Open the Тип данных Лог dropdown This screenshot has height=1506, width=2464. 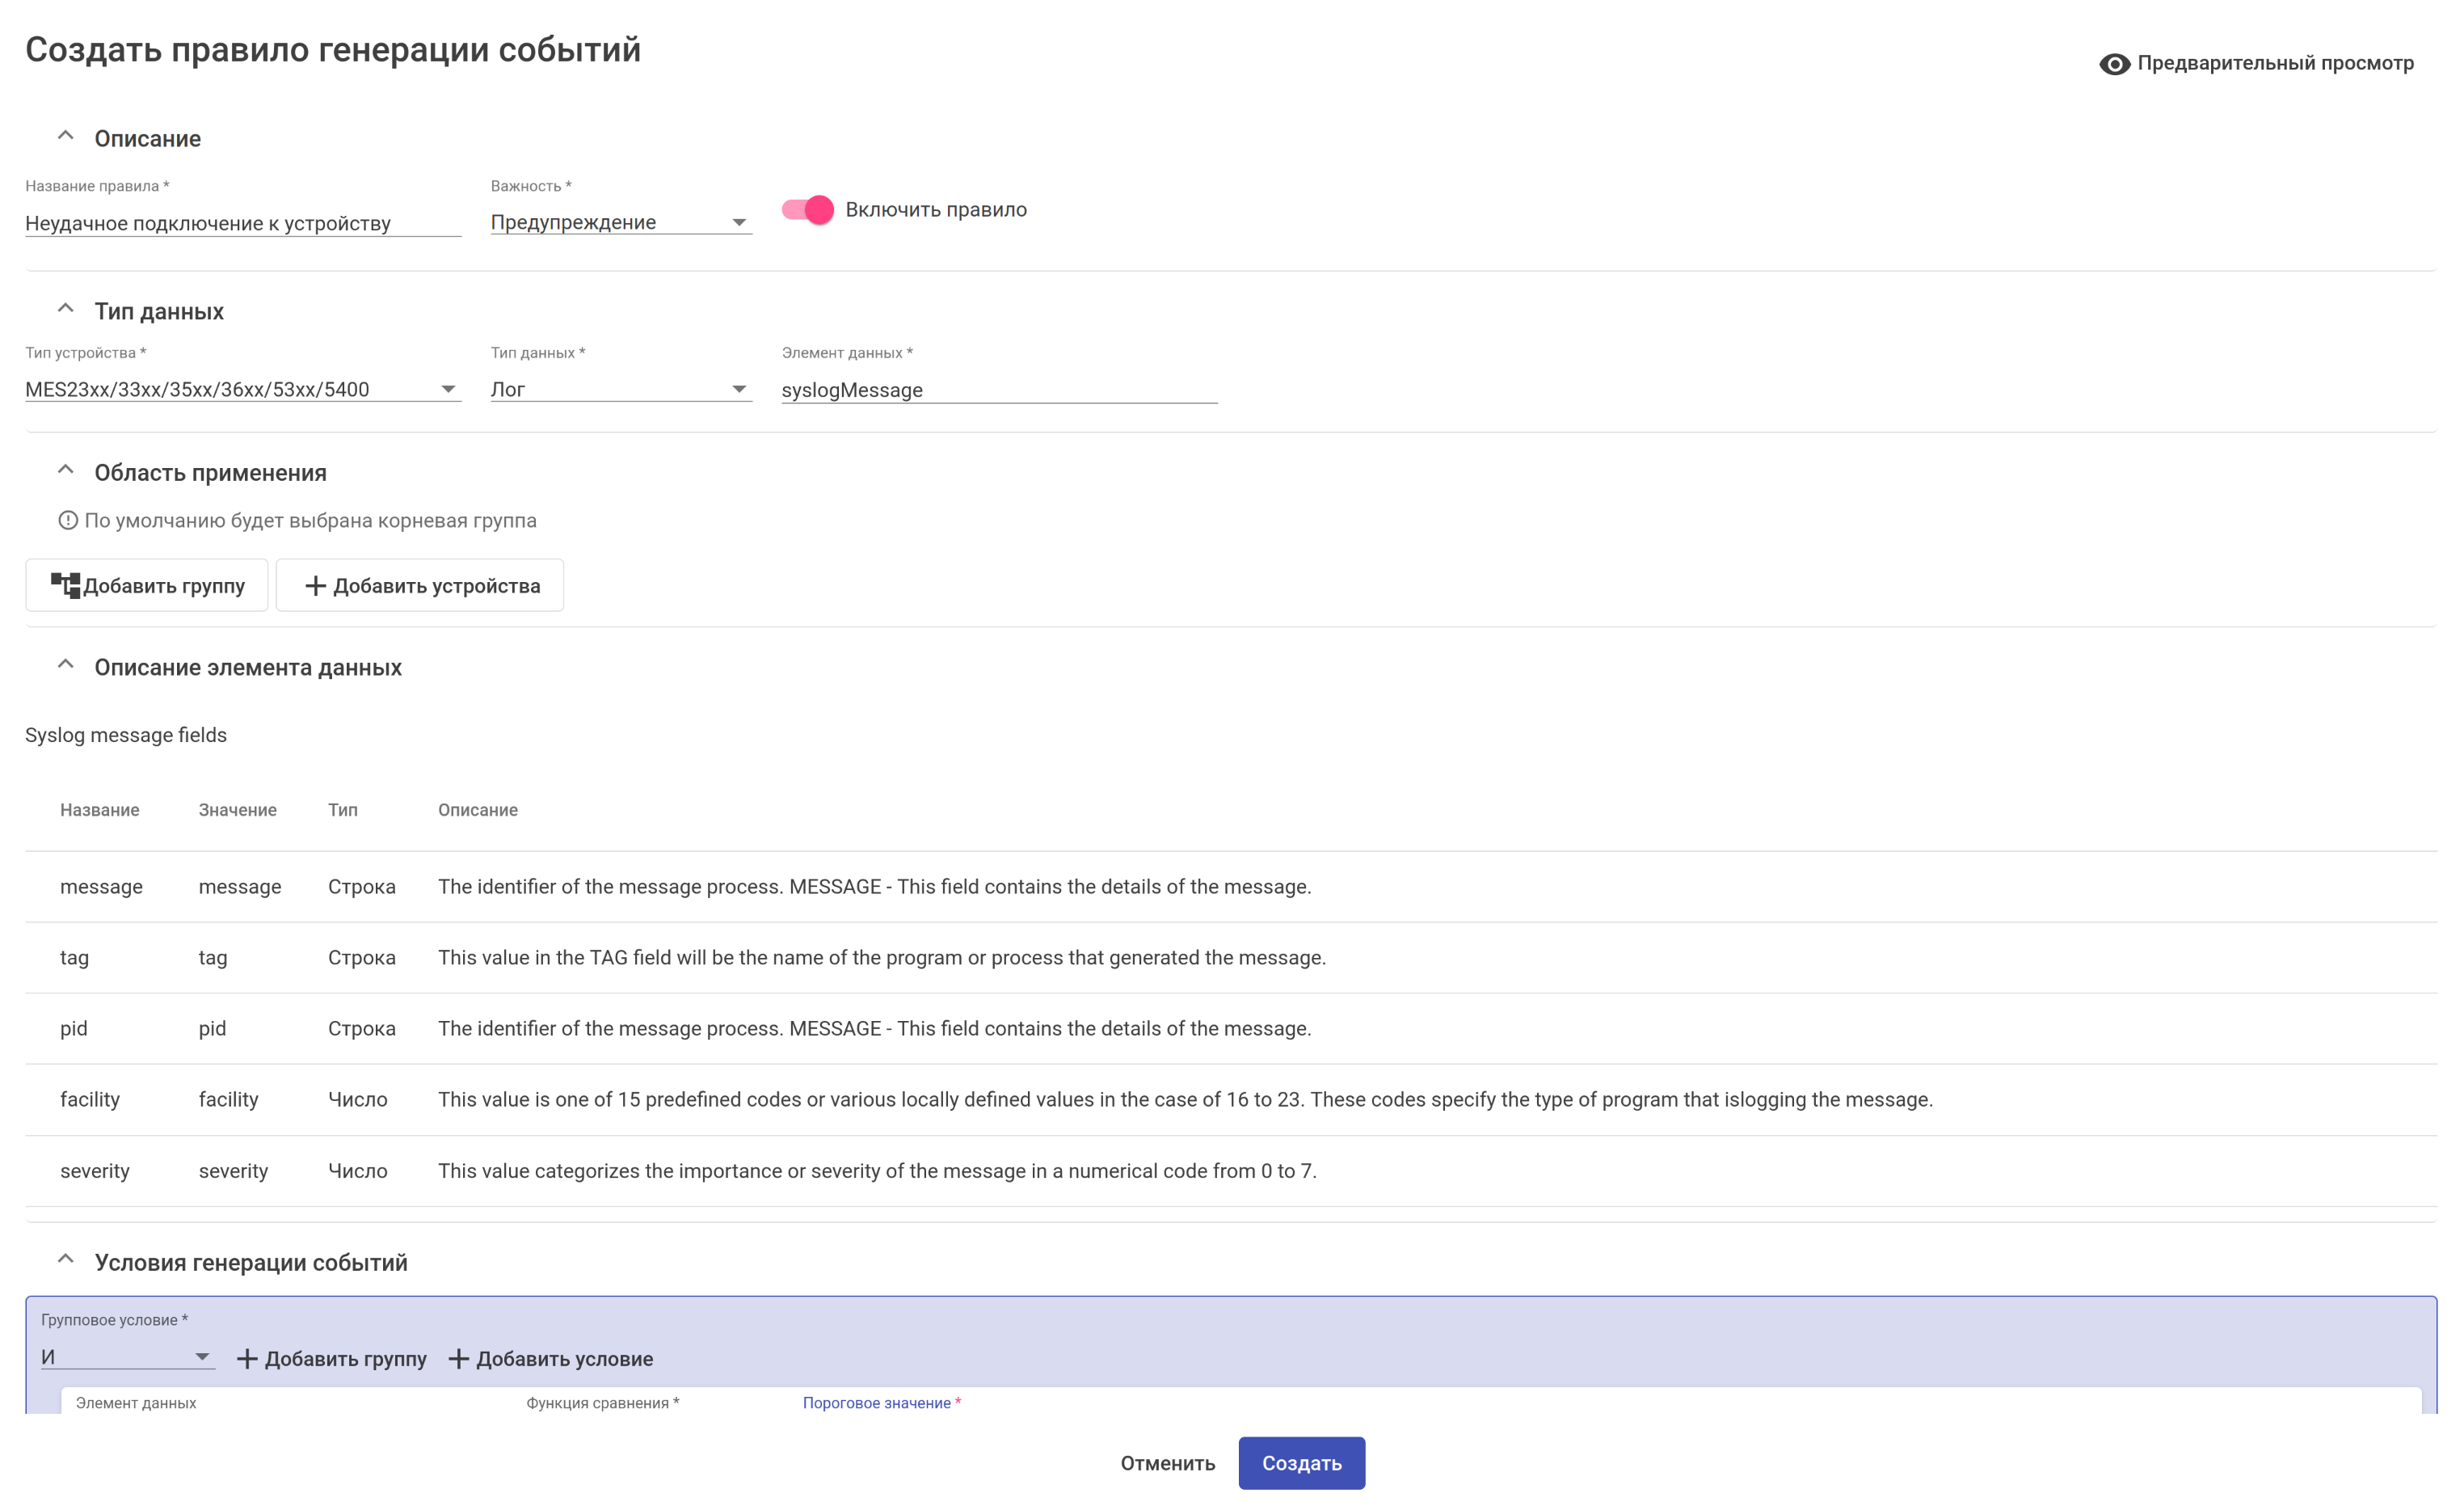click(620, 389)
